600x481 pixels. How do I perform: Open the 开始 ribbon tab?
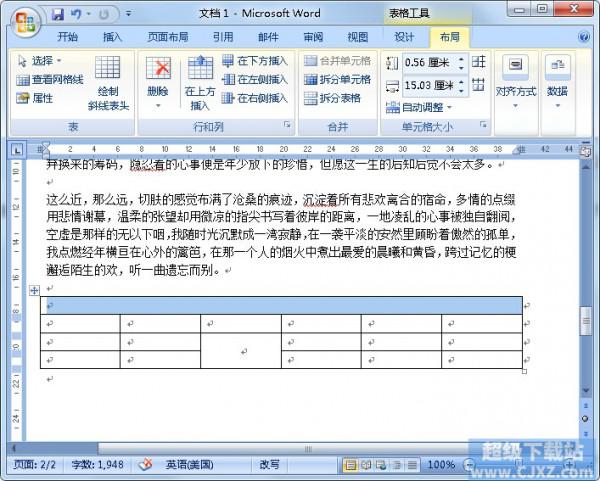(x=67, y=37)
